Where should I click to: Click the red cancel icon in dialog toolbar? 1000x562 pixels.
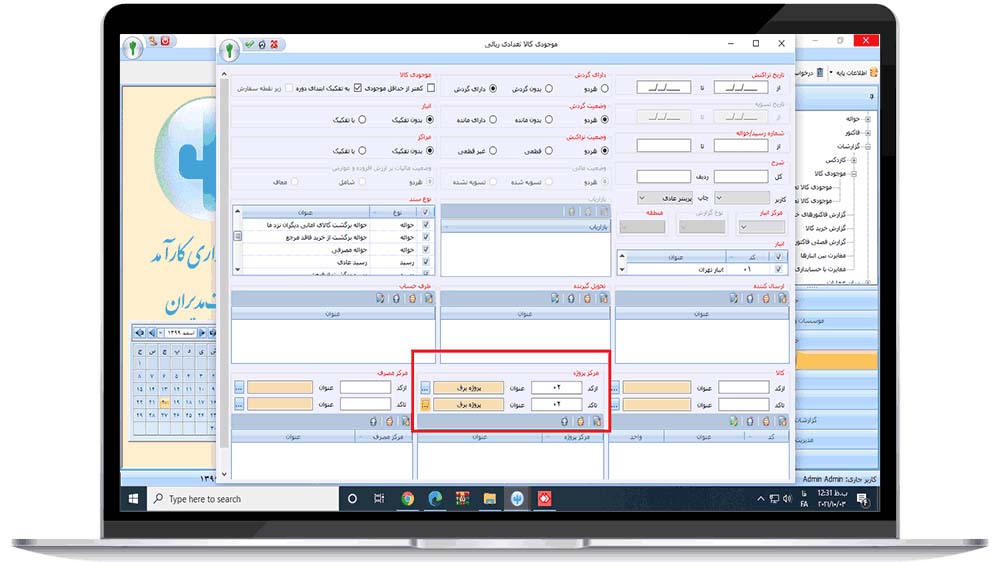tap(274, 44)
